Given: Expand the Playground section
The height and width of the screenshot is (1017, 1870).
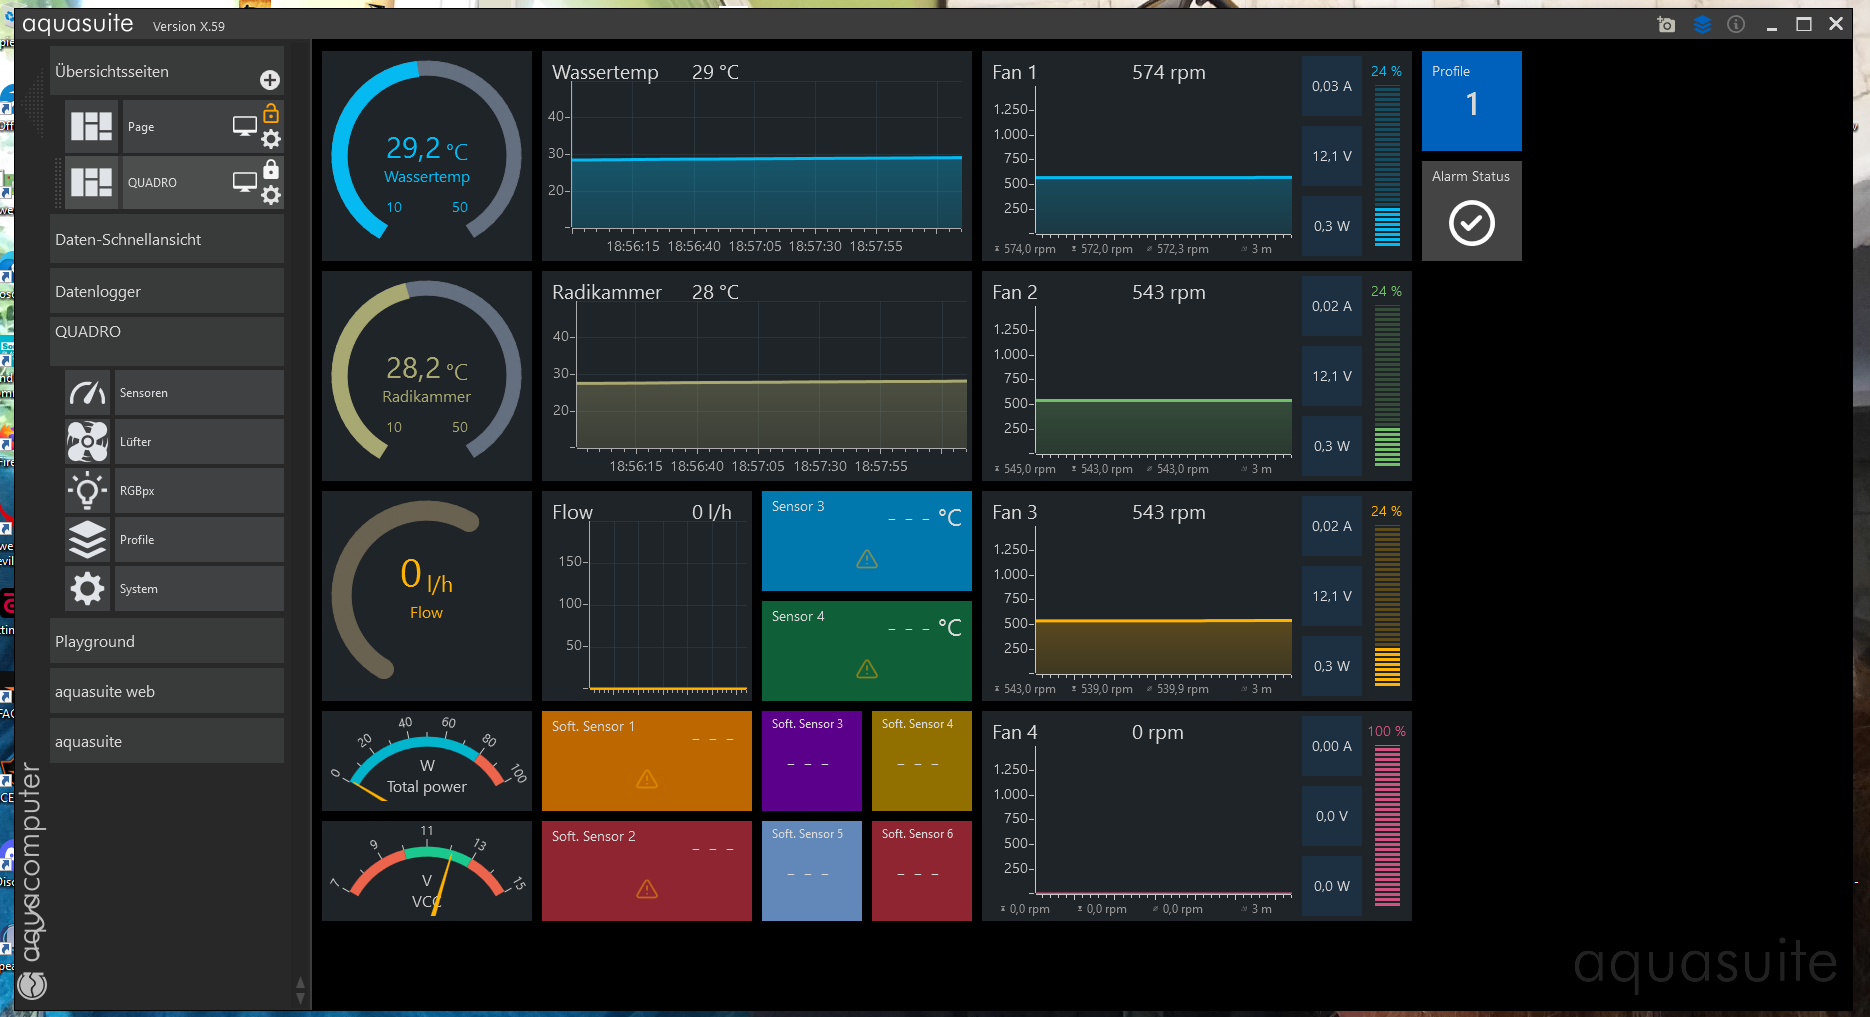Looking at the screenshot, I should [x=167, y=642].
